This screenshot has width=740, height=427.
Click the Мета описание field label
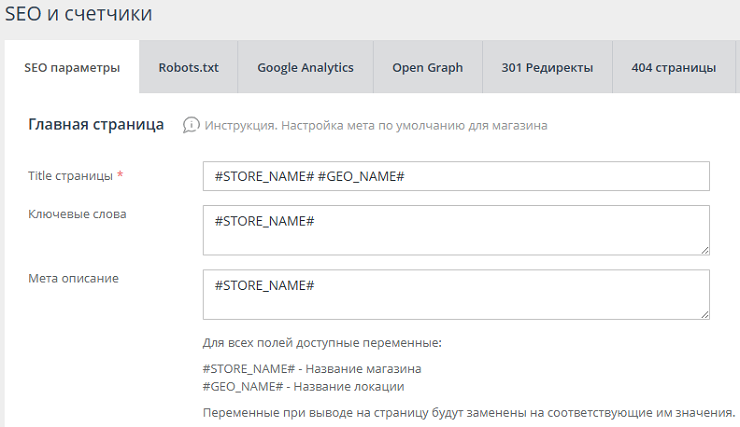tap(73, 278)
